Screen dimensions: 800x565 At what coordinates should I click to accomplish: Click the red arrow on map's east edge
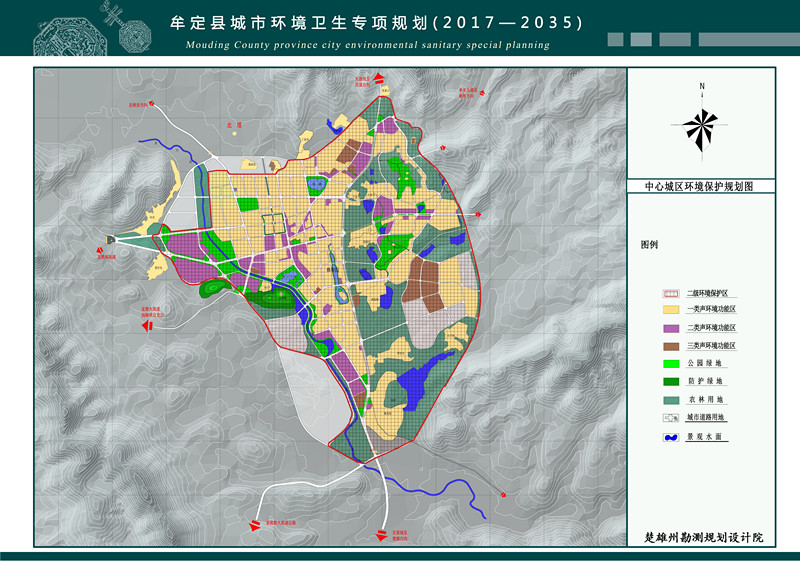pyautogui.click(x=481, y=214)
